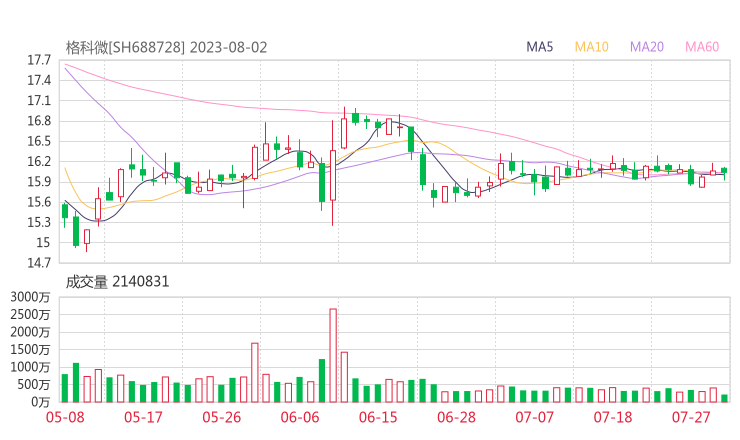740x440 pixels.
Task: Click the long red candlestick with the lowest wick near 06-06
Action: 333,173
